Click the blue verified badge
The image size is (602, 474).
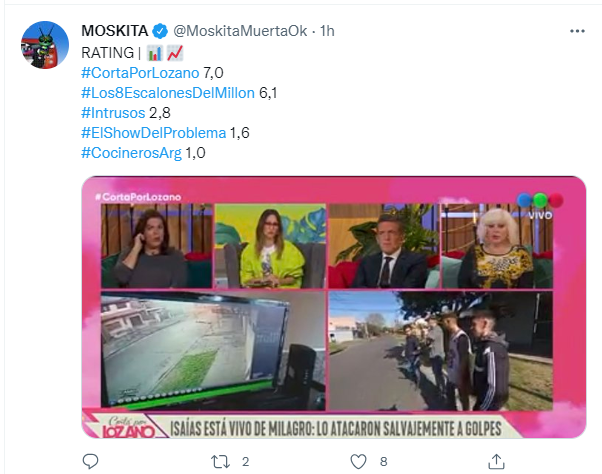point(160,31)
